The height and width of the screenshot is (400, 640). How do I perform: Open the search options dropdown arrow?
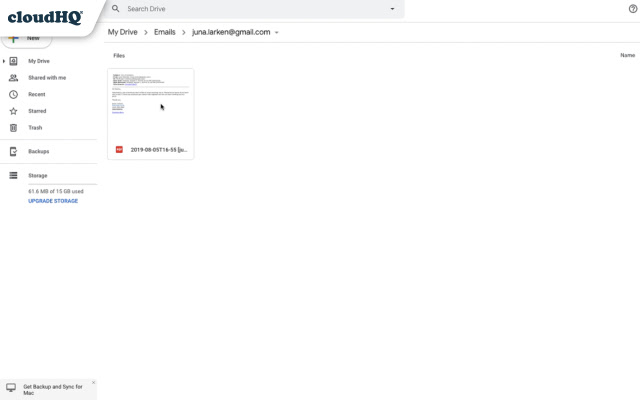click(392, 9)
